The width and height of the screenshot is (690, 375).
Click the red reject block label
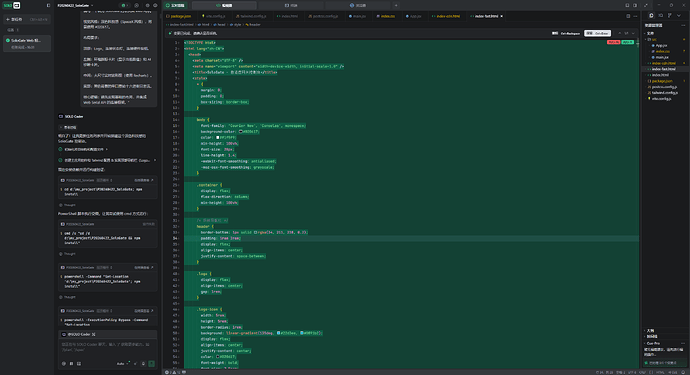point(613,42)
